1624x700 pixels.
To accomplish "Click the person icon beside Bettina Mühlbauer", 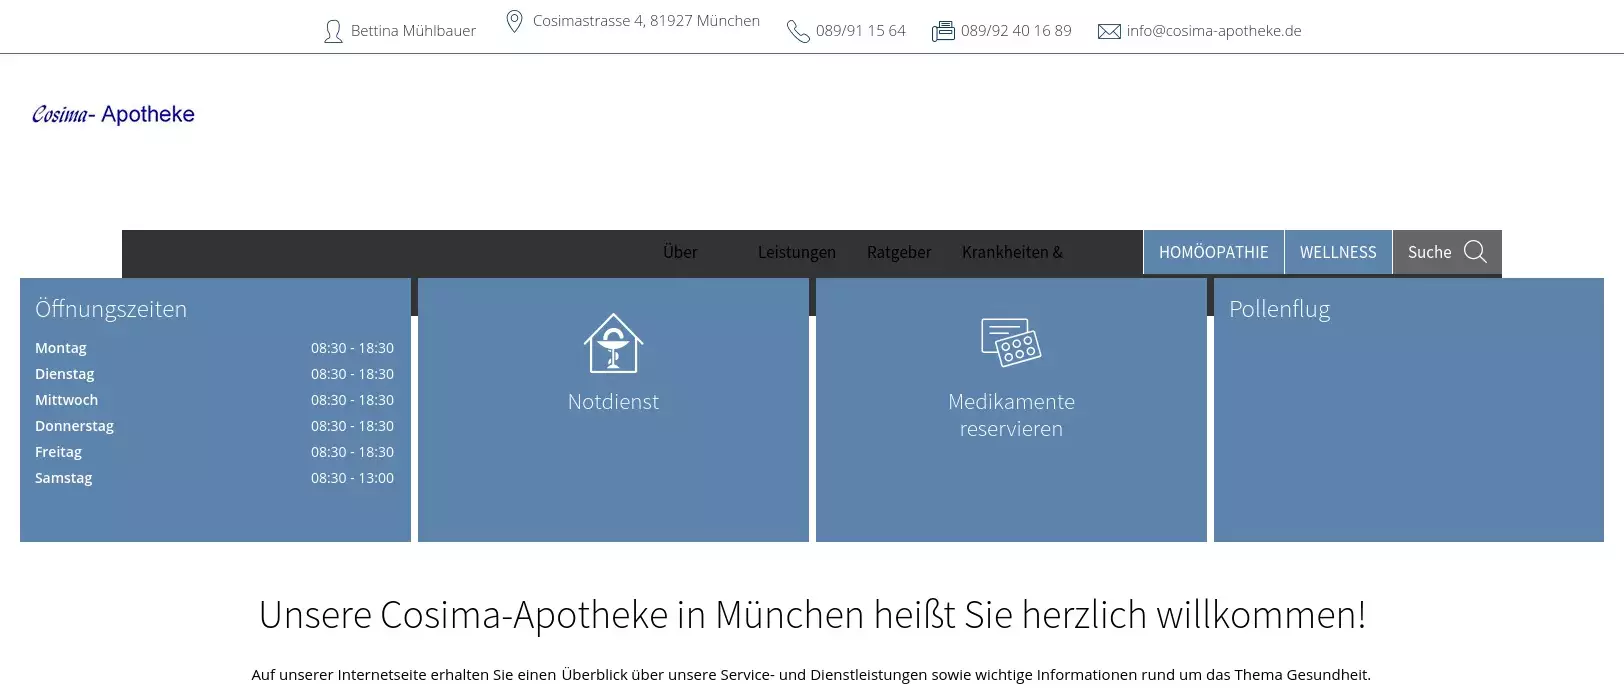I will tap(333, 32).
